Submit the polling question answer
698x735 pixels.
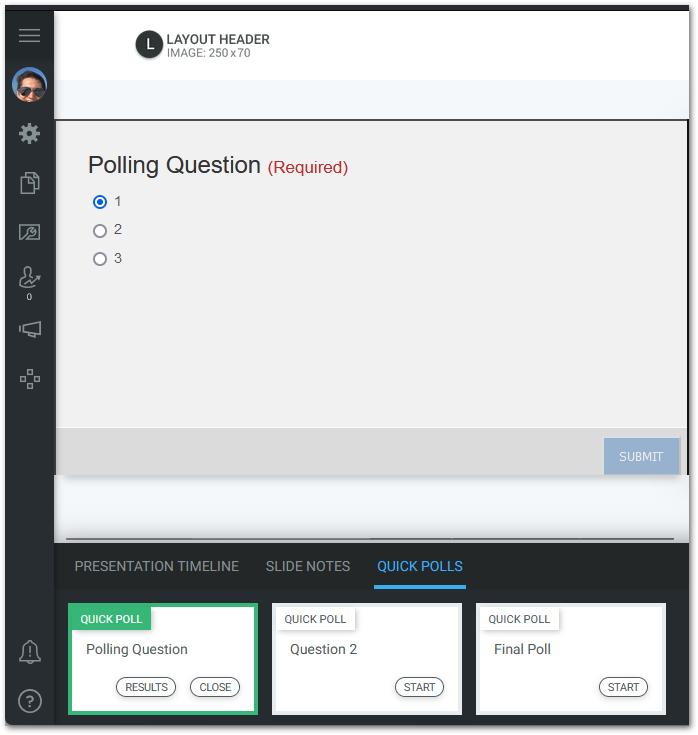click(x=641, y=456)
